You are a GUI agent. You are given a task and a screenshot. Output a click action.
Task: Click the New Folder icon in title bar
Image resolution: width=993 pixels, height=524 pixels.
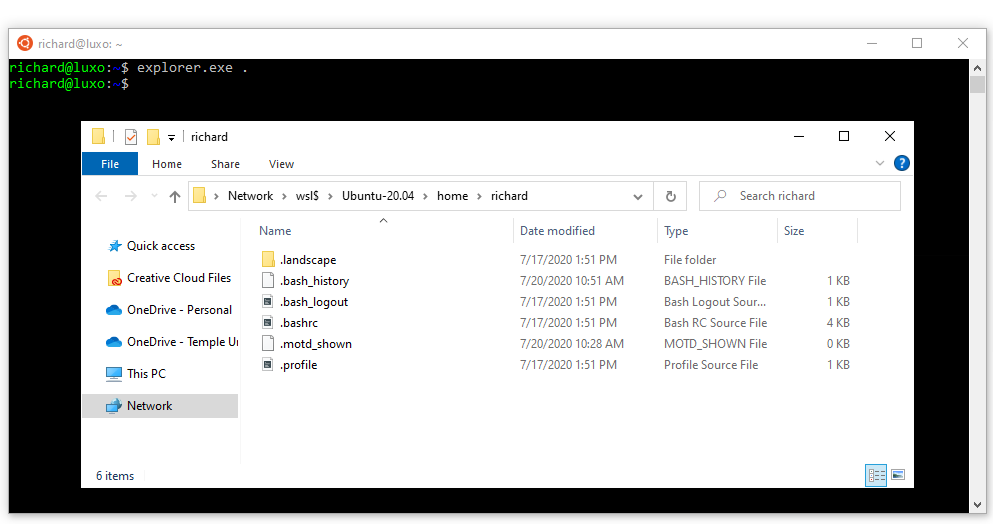[153, 137]
